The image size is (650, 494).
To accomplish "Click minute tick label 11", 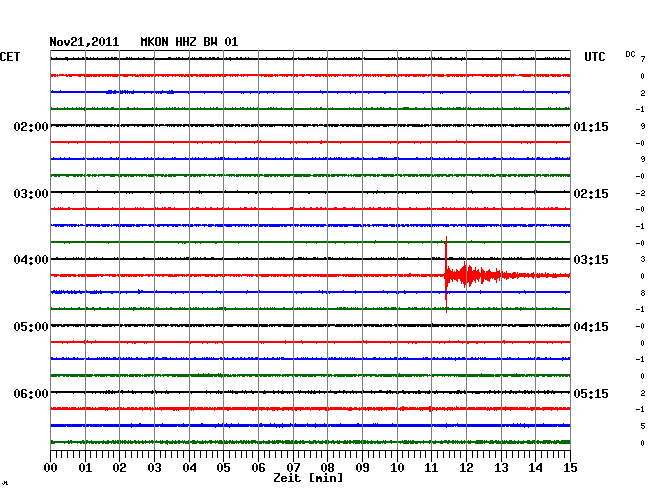I will pos(432,468).
